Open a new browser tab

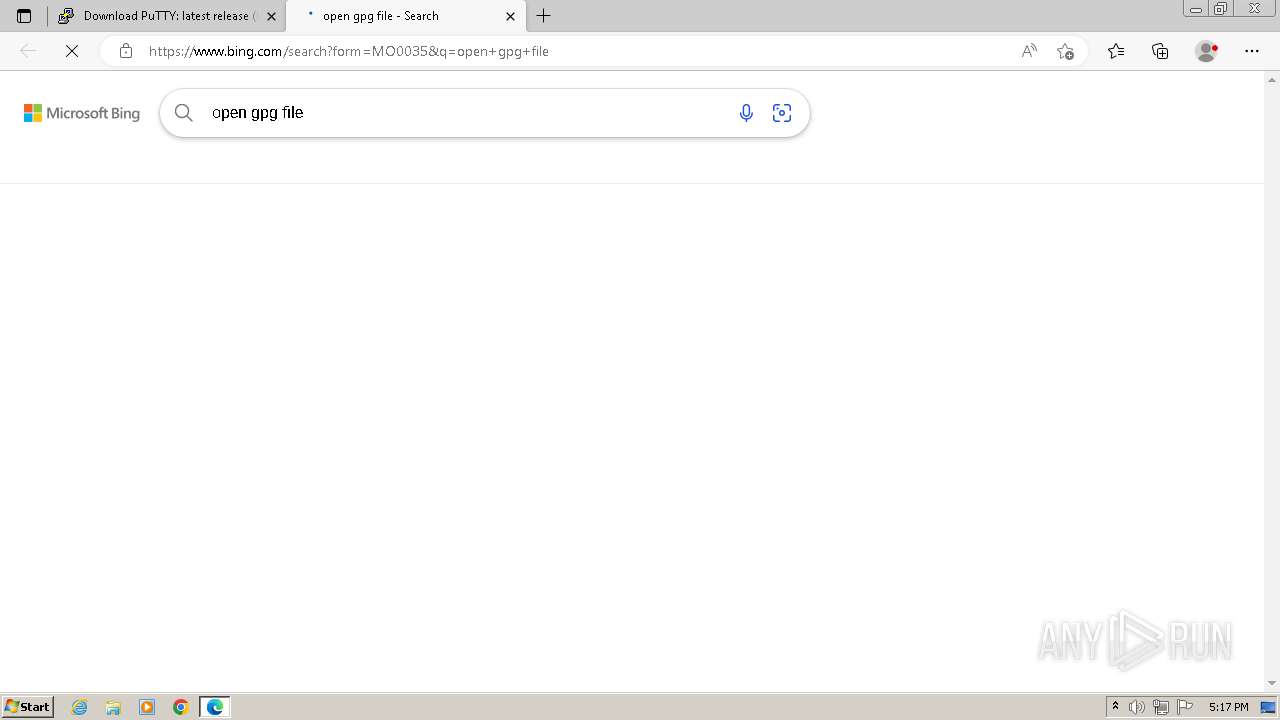(x=544, y=16)
